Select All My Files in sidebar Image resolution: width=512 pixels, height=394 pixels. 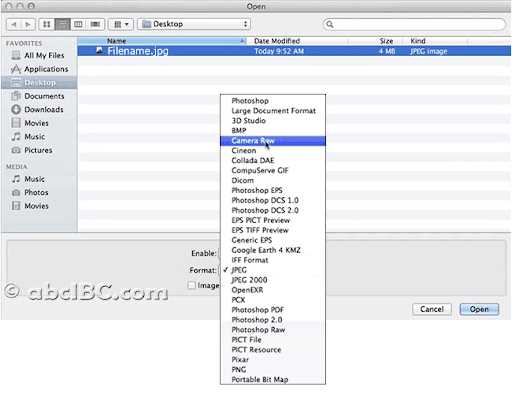tap(38, 55)
